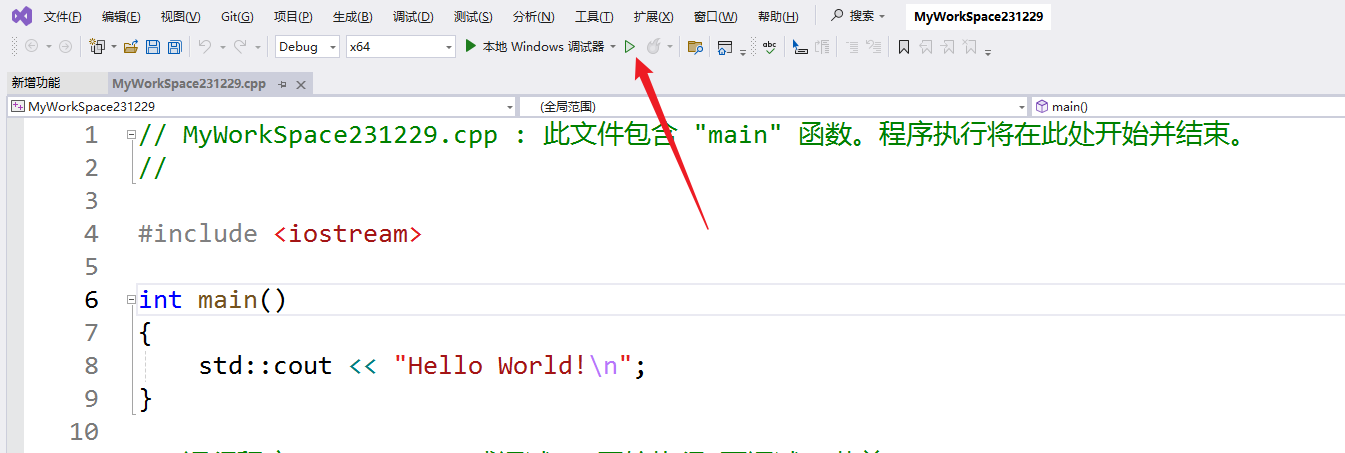
Task: Save the current file with disk icon
Action: tap(153, 46)
